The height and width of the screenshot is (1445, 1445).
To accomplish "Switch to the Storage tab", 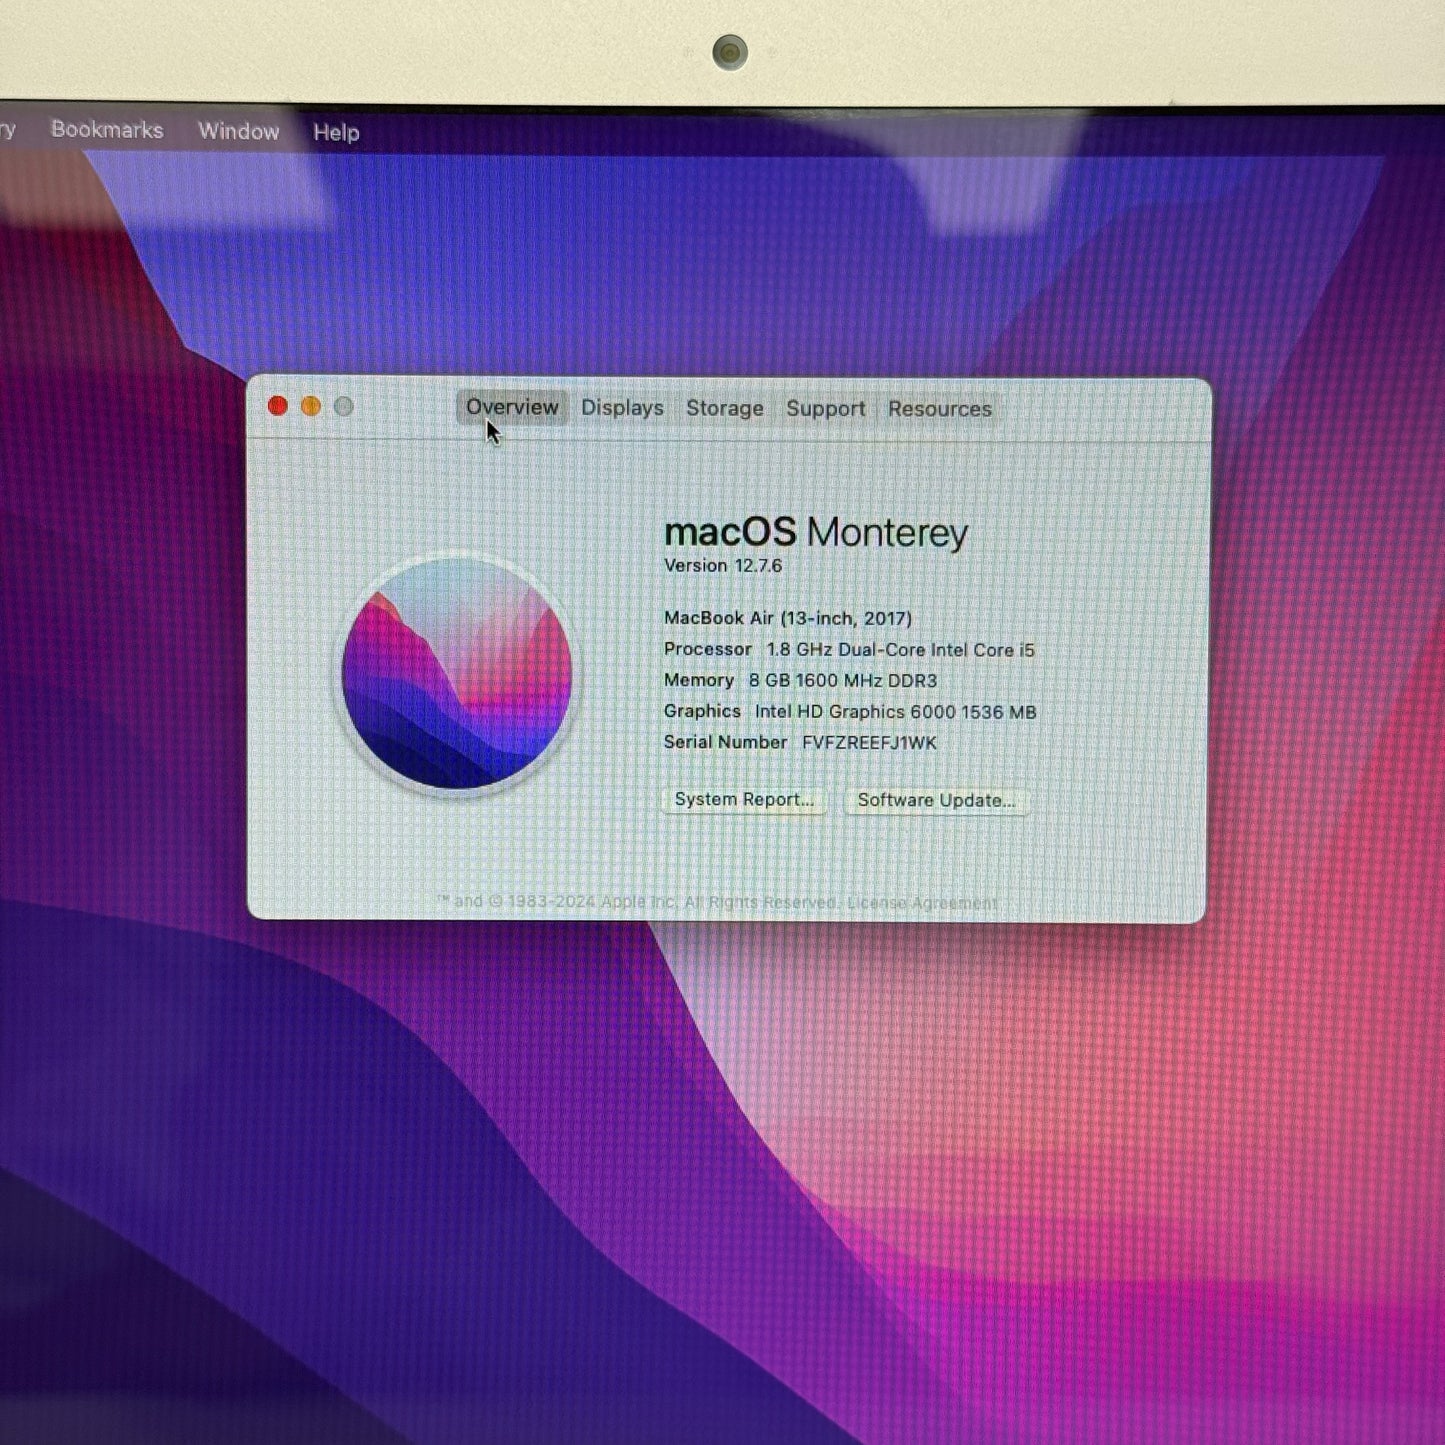I will click(724, 408).
